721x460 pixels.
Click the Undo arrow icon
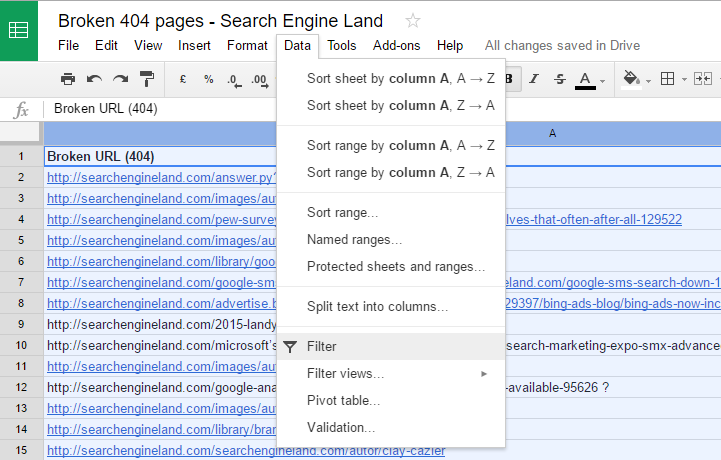(x=94, y=79)
